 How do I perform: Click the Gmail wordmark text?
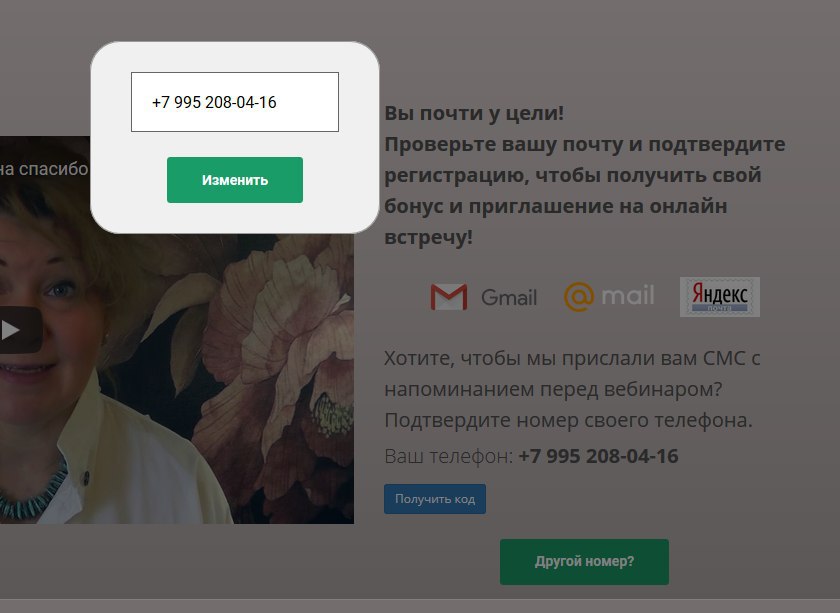(508, 297)
